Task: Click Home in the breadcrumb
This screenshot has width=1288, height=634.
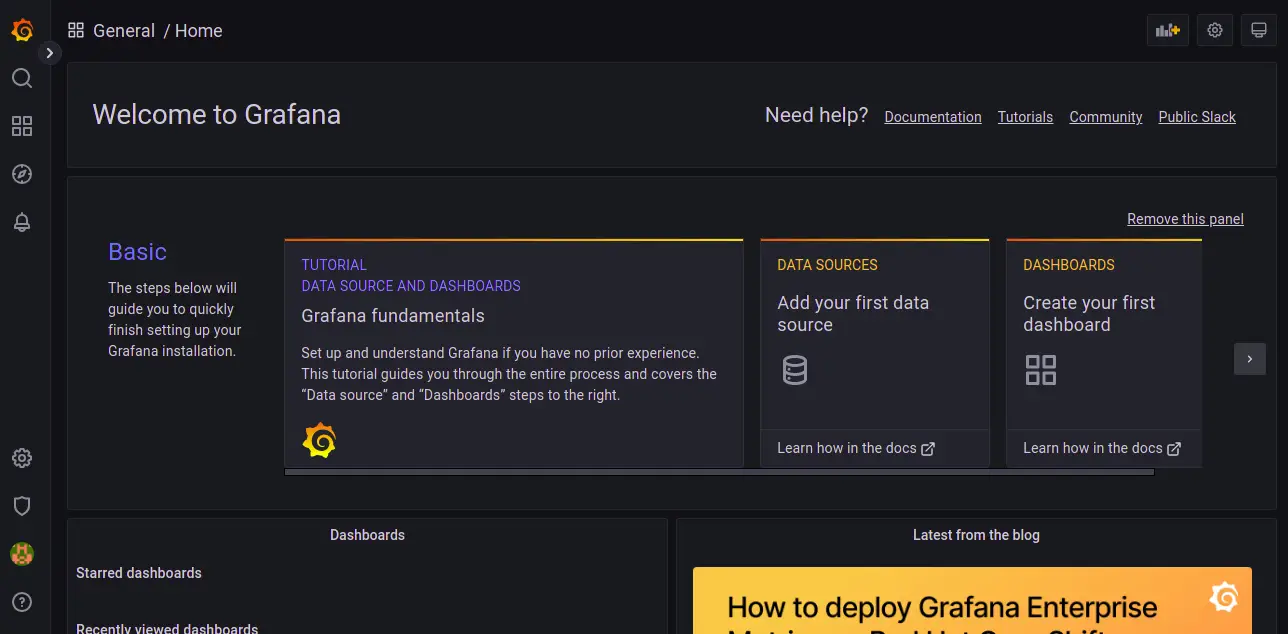Action: coord(199,31)
